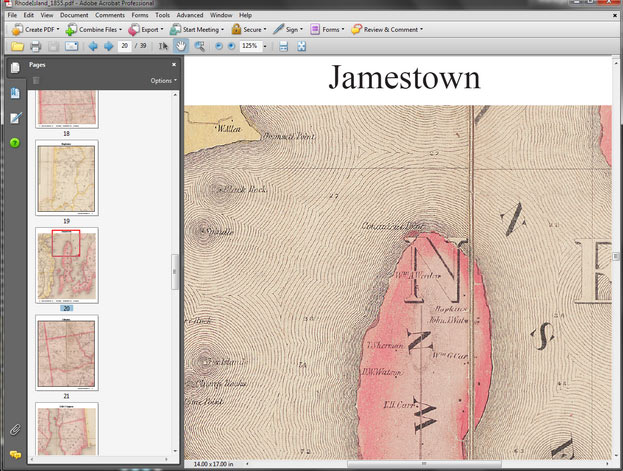This screenshot has height=471, width=623.
Task: Click the scrolling pages view icon
Action: [283, 47]
